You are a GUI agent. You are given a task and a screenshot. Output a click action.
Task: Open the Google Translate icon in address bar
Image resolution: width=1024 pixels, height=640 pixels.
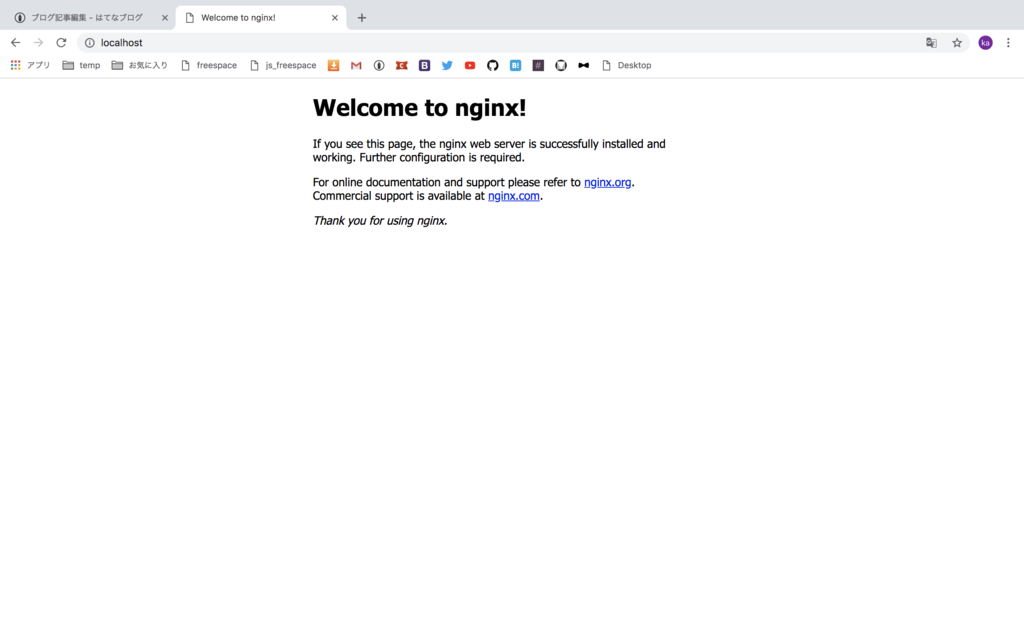[931, 42]
